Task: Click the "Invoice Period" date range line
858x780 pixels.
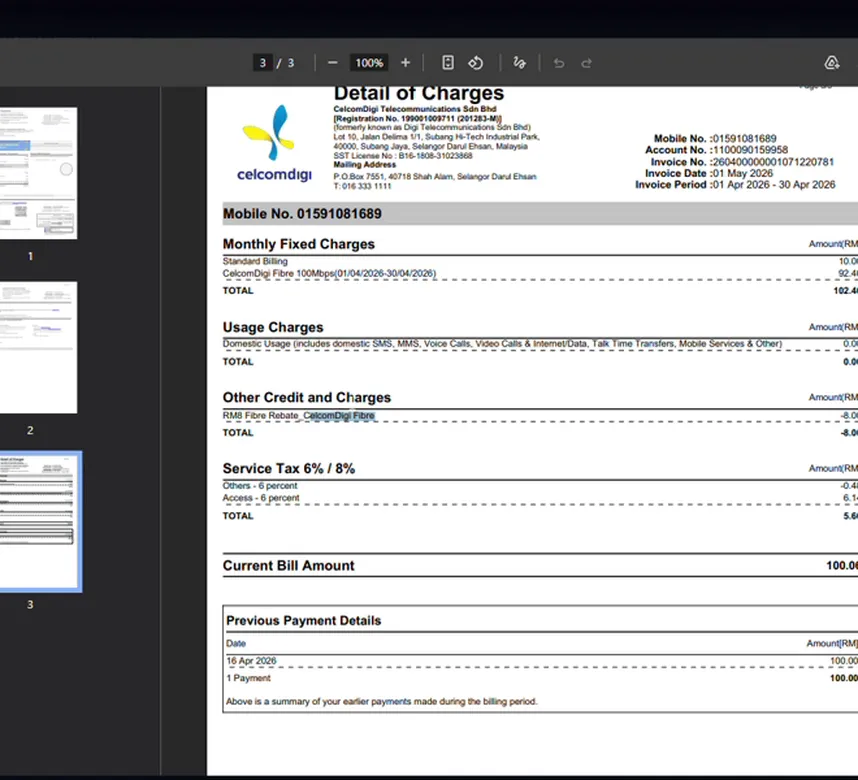Action: tap(735, 185)
